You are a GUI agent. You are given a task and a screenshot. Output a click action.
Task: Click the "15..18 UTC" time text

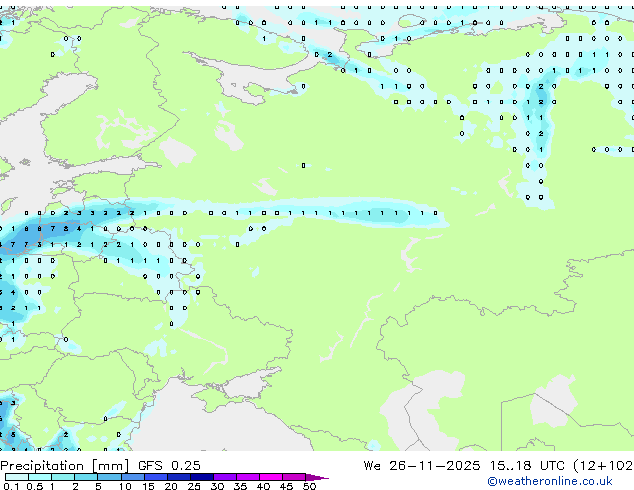(x=527, y=466)
